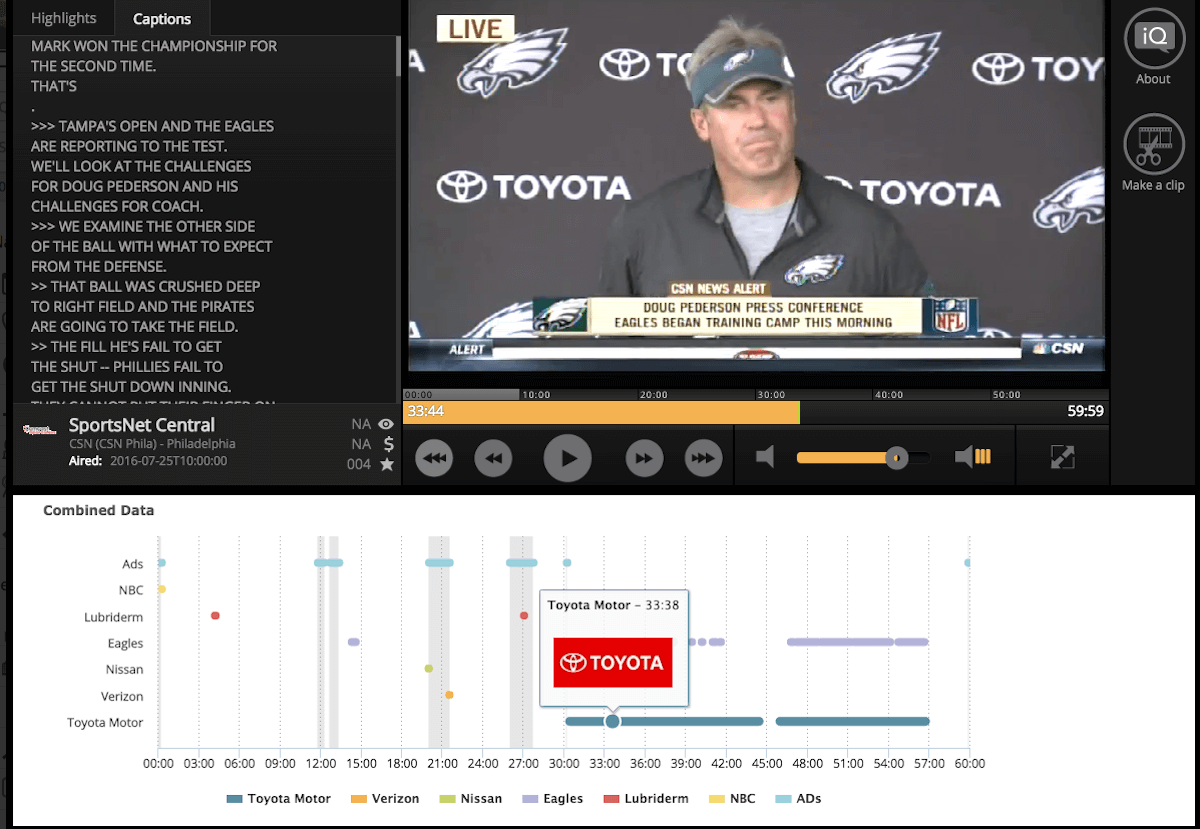Rewind with the double-arrow back button
Image resolution: width=1200 pixels, height=829 pixels.
(493, 458)
